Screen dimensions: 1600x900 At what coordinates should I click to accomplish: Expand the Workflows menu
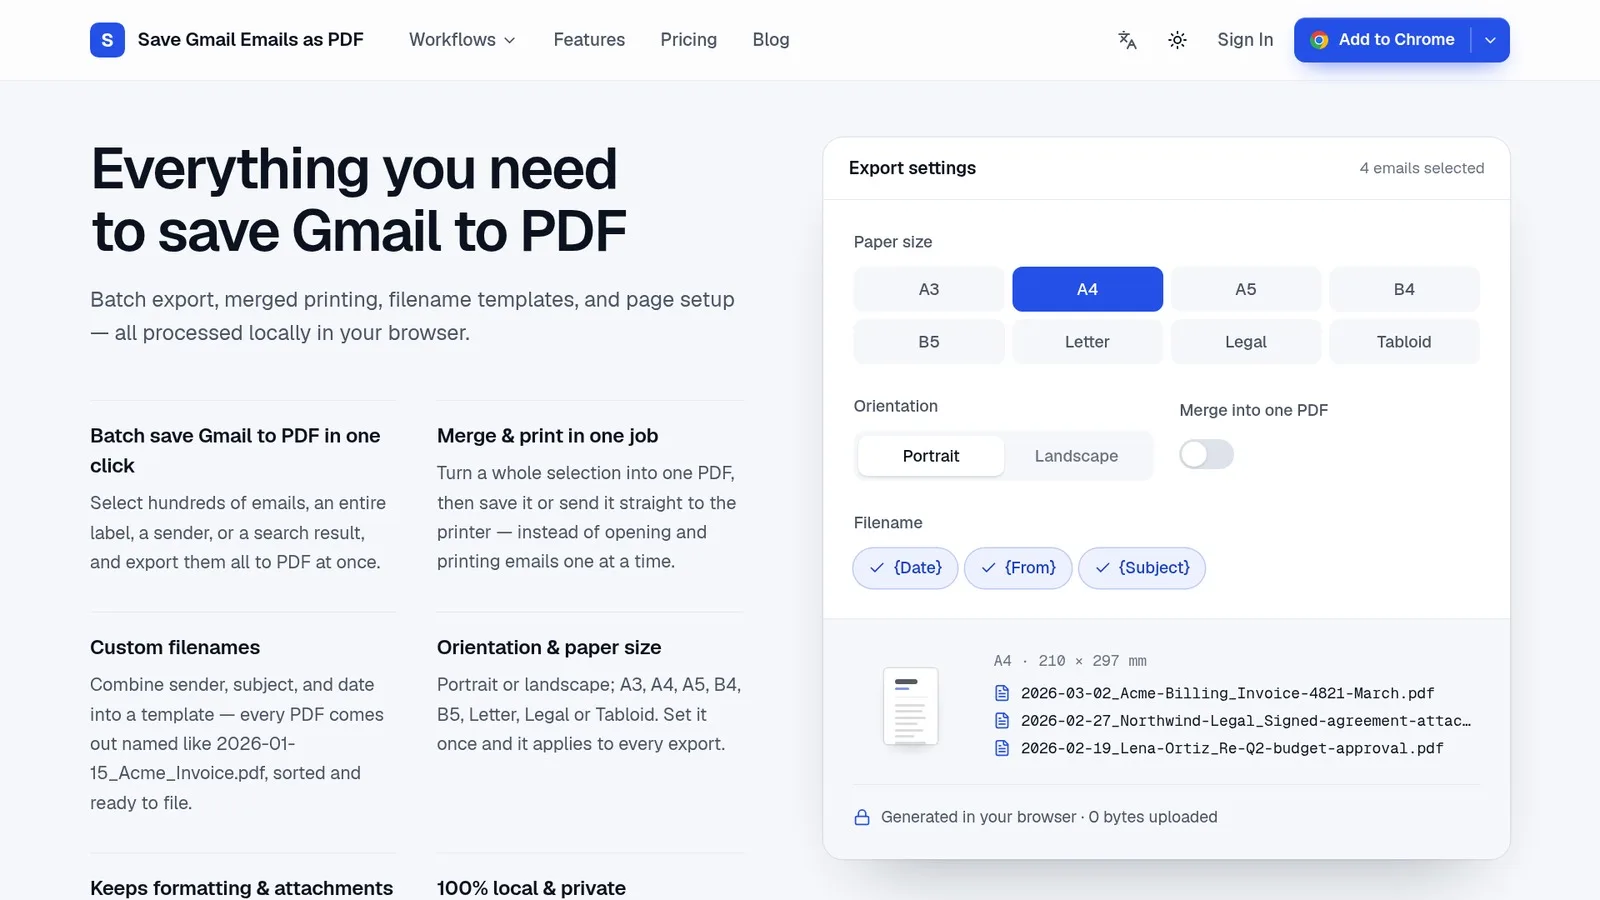tap(462, 40)
